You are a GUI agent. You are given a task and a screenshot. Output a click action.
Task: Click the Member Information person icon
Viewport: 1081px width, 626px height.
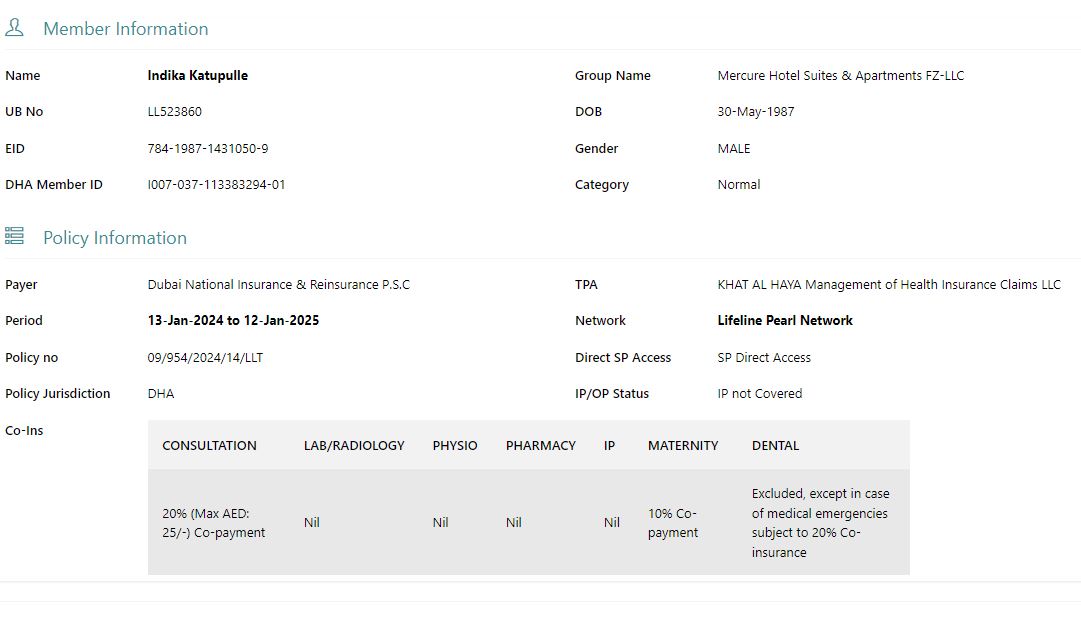click(x=14, y=28)
